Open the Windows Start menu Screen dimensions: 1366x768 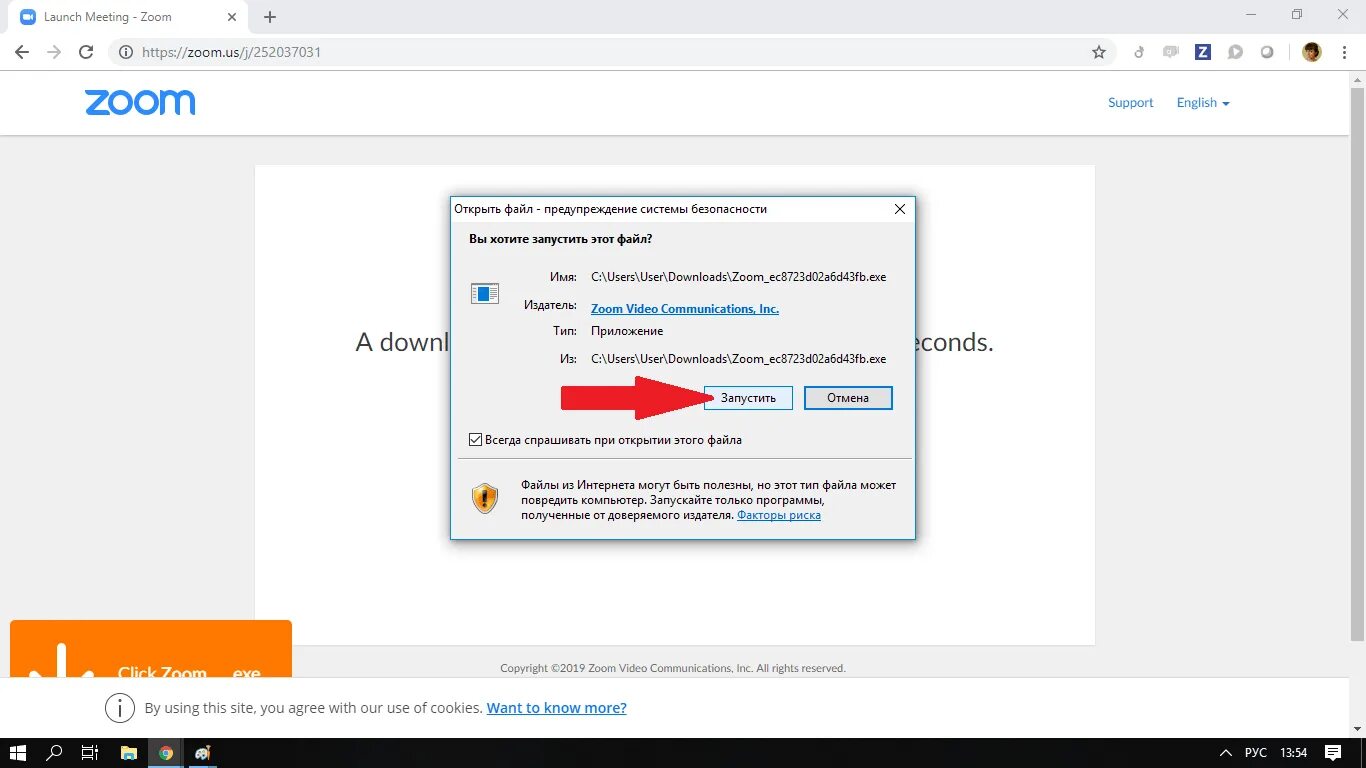point(18,753)
